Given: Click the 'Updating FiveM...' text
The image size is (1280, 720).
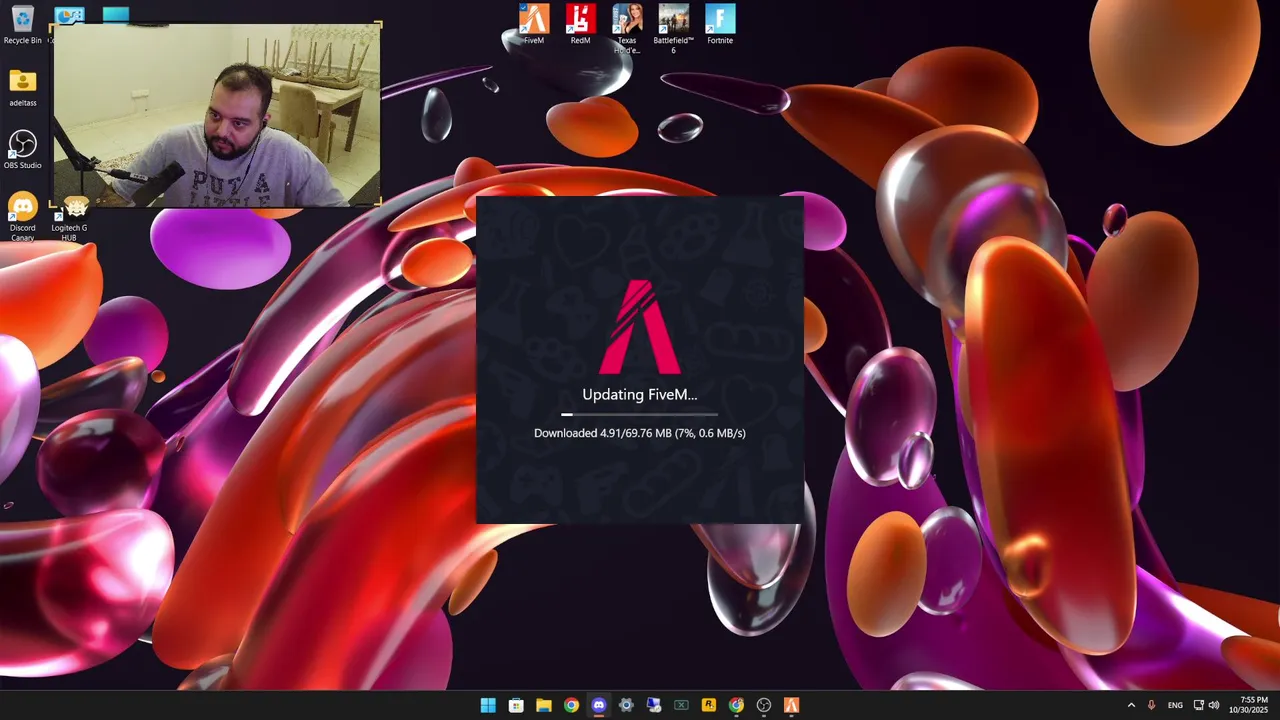Looking at the screenshot, I should click(640, 395).
